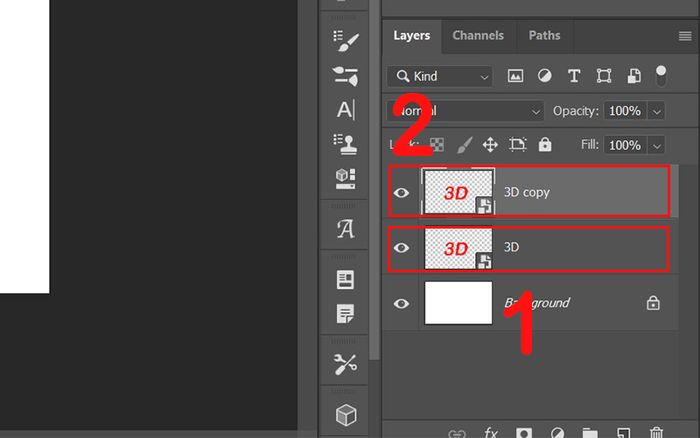This screenshot has height=438, width=700.
Task: Hide the 3D copy layer
Action: pyautogui.click(x=401, y=192)
